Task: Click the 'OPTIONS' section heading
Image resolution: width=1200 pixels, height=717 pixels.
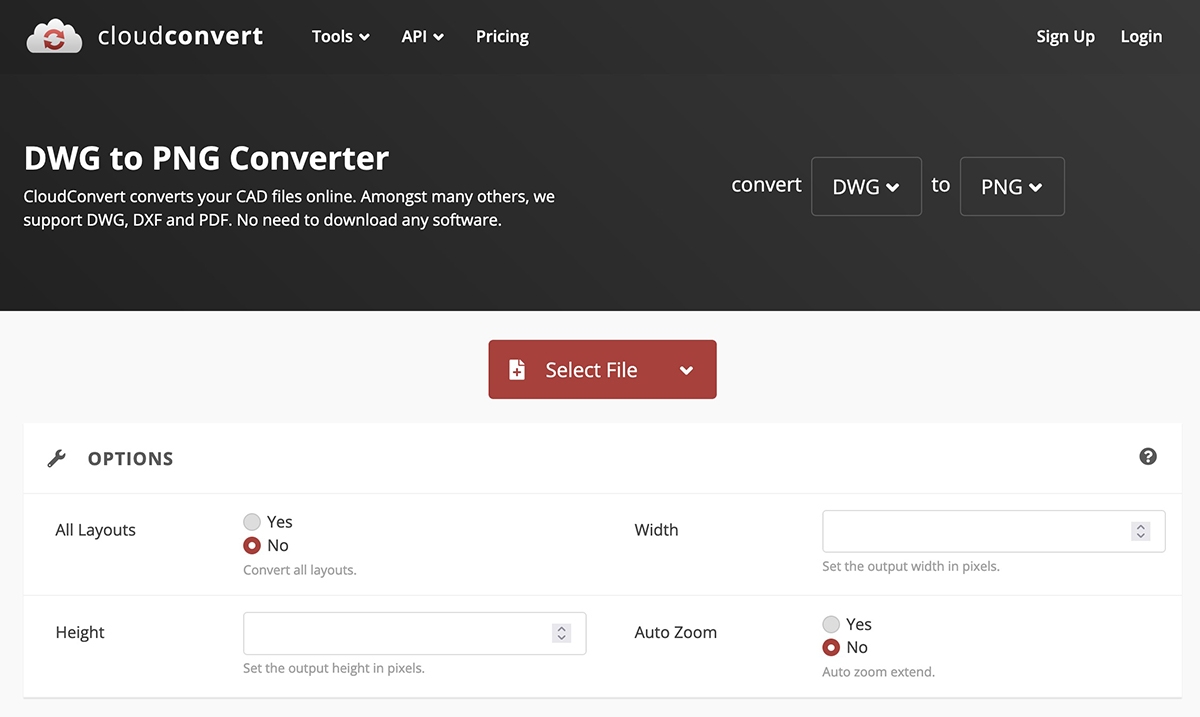Action: click(x=130, y=459)
